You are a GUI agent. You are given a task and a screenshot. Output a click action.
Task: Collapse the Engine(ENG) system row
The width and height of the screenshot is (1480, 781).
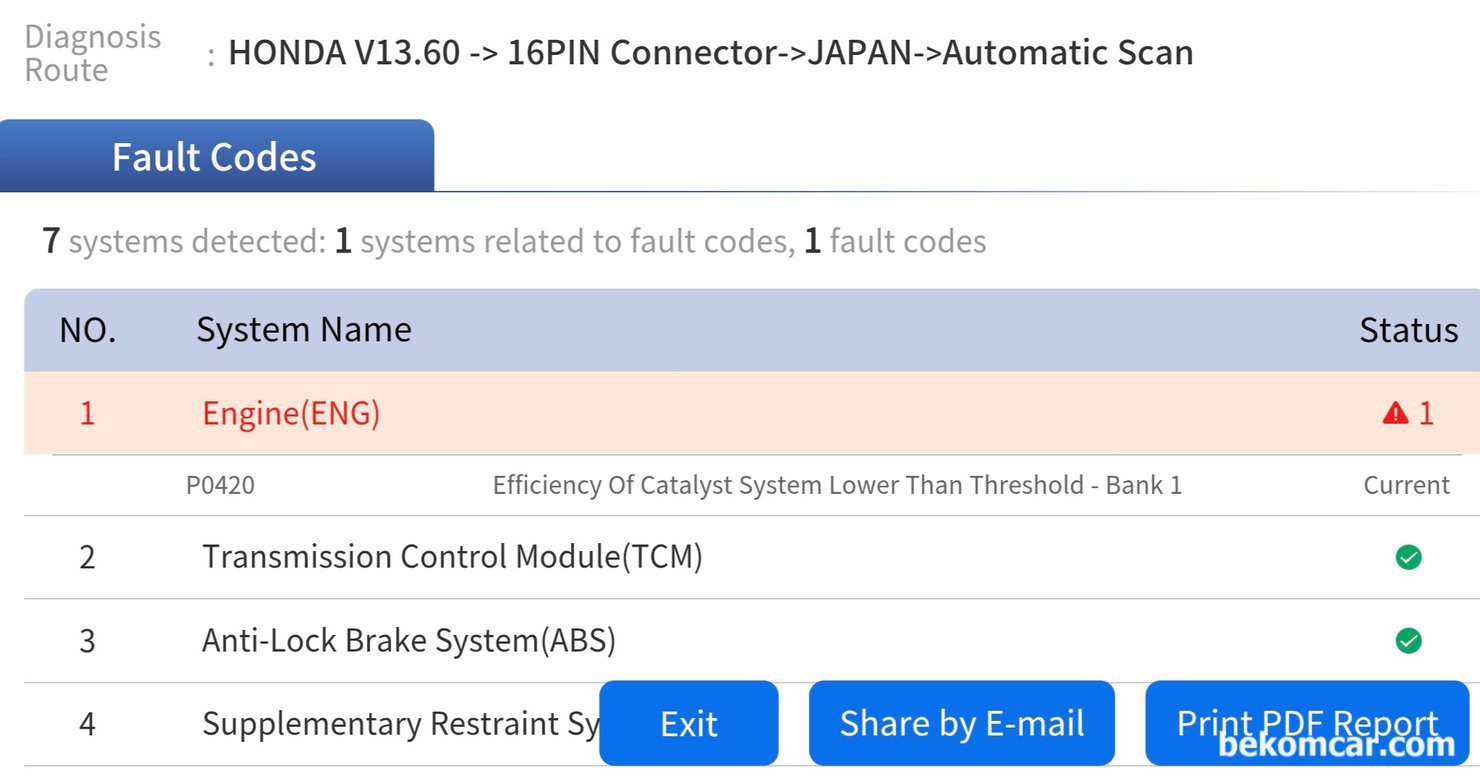(291, 414)
